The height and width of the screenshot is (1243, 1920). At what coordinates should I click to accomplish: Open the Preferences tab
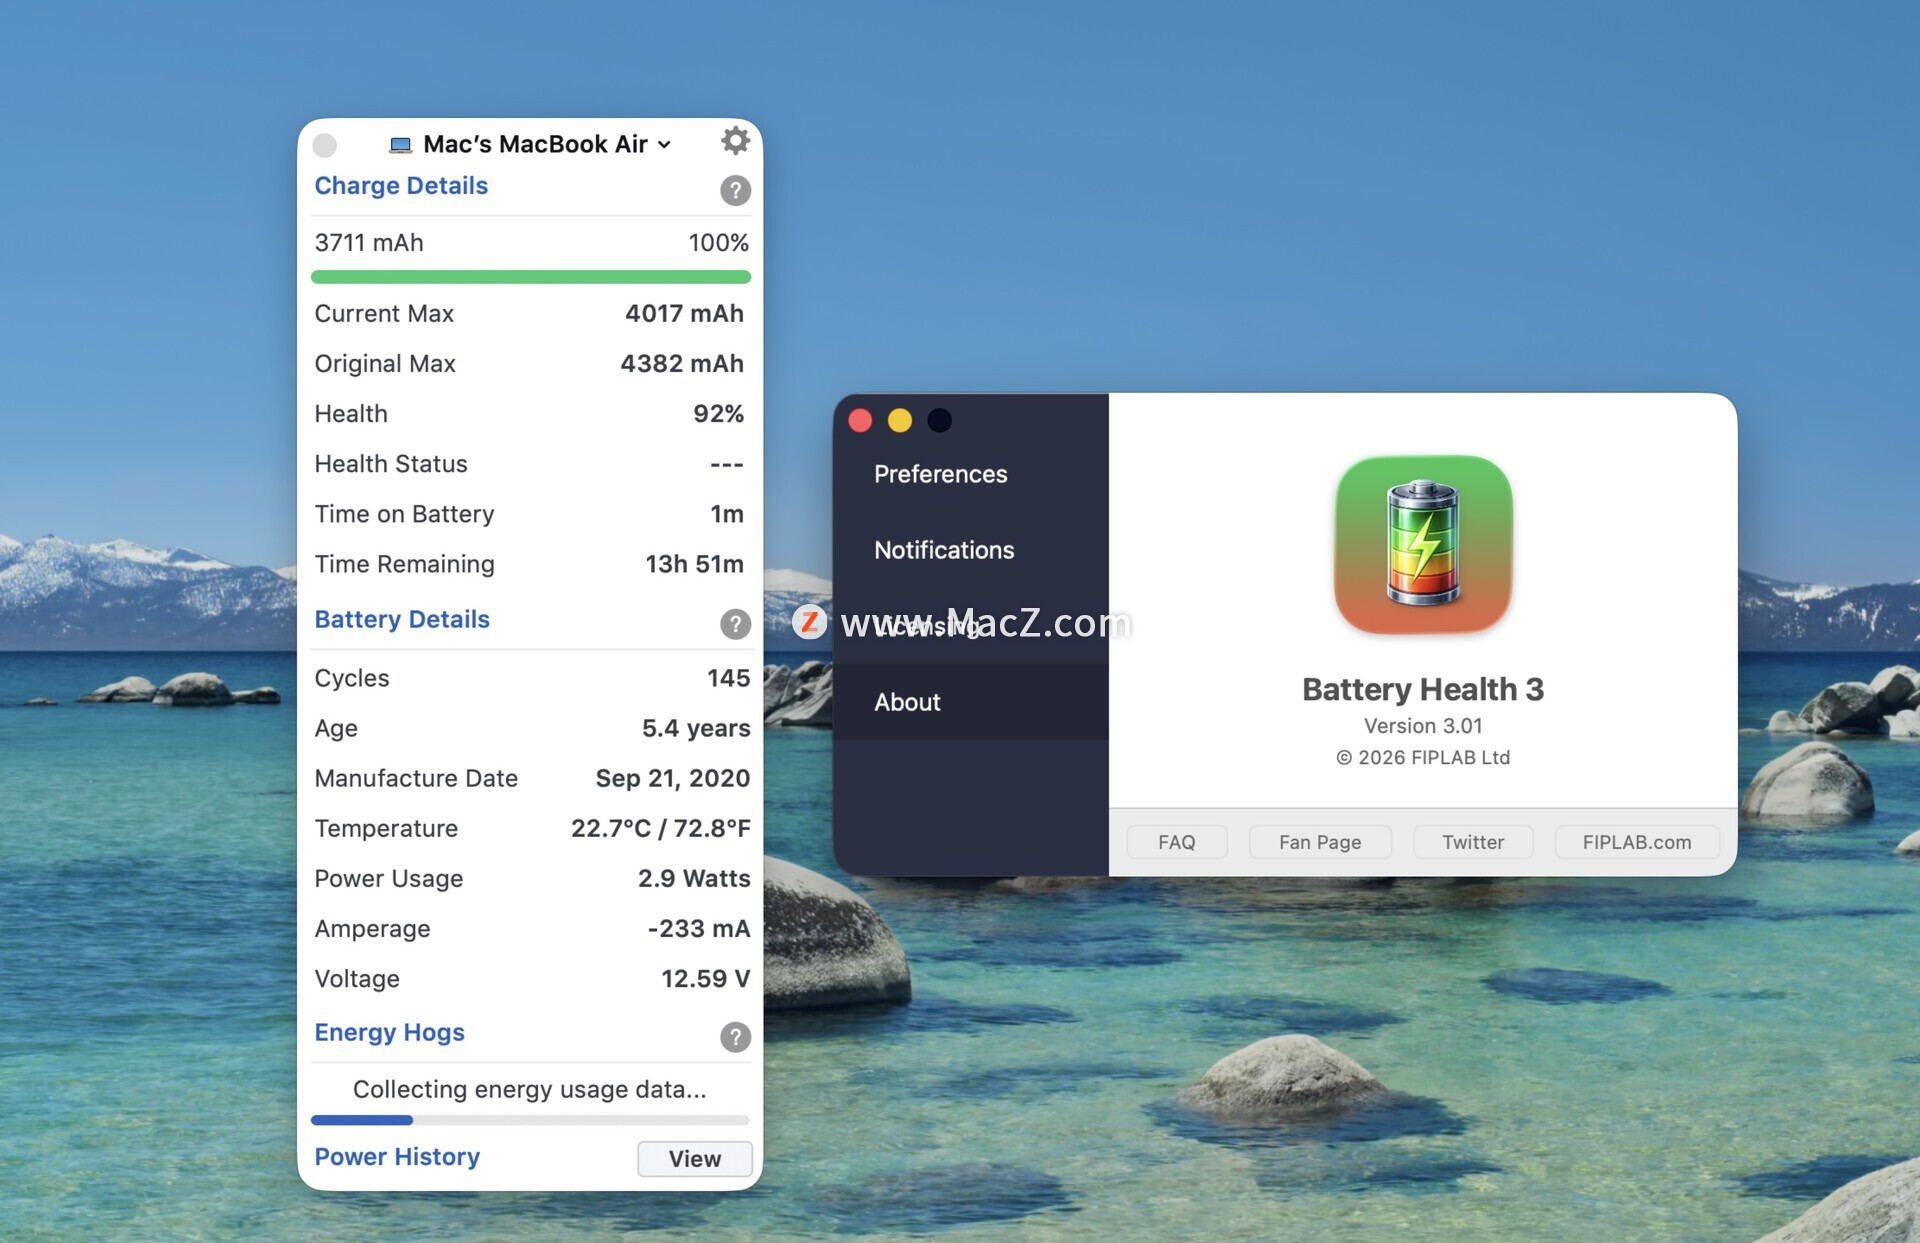[x=940, y=474]
